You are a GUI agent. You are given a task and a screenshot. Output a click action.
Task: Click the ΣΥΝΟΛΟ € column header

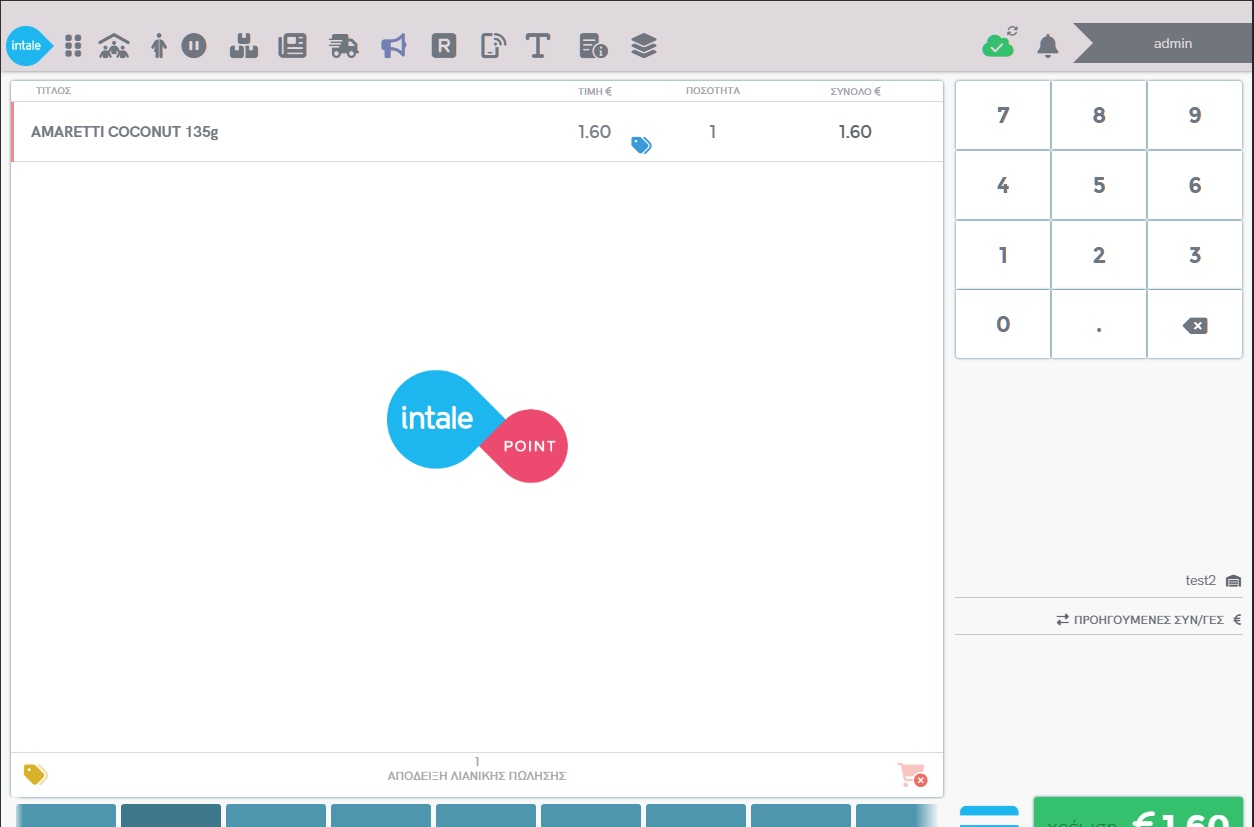[x=856, y=91]
